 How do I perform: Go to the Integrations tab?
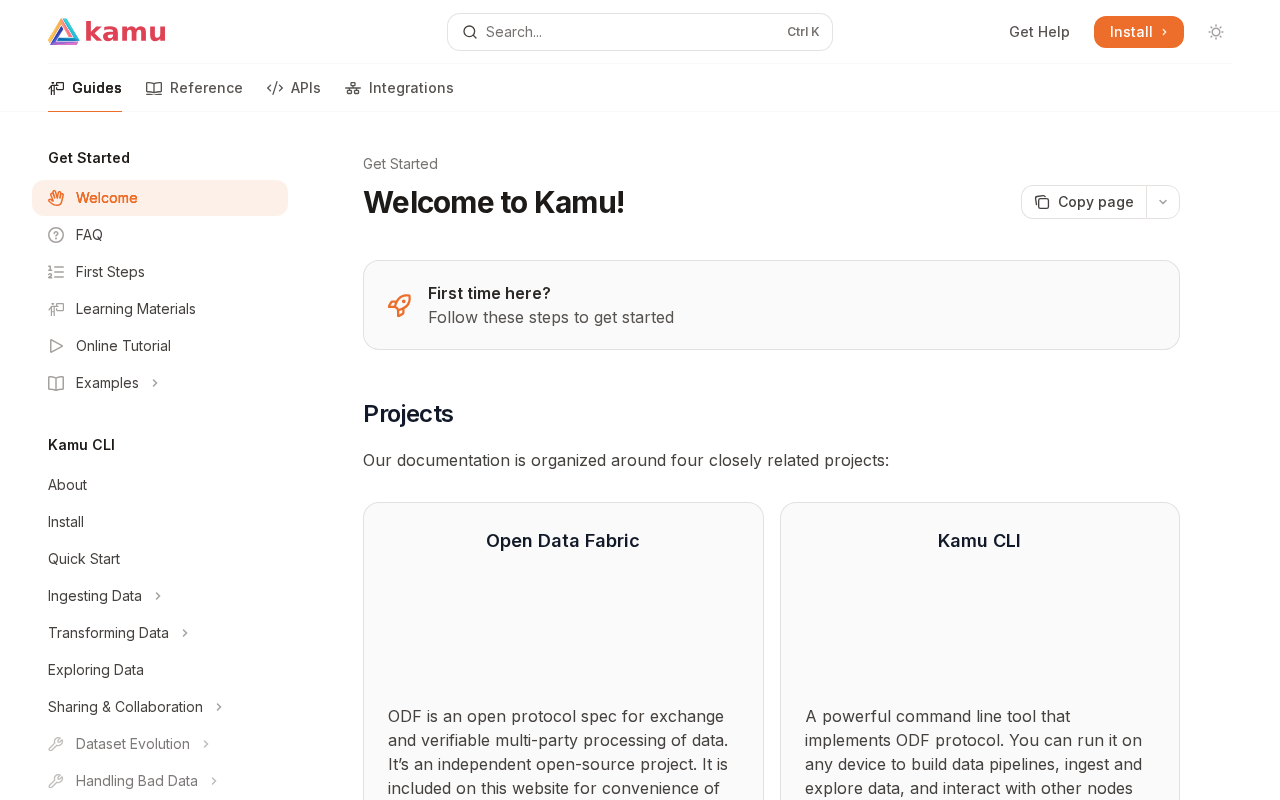[x=400, y=88]
